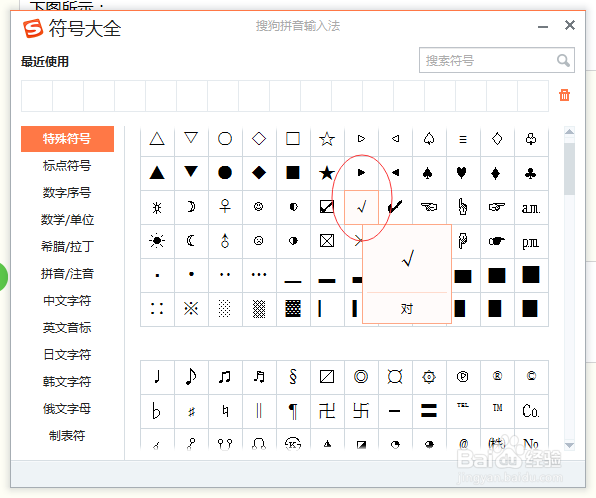Insert the solid black diamond symbol
The height and width of the screenshot is (498, 596).
[259, 173]
